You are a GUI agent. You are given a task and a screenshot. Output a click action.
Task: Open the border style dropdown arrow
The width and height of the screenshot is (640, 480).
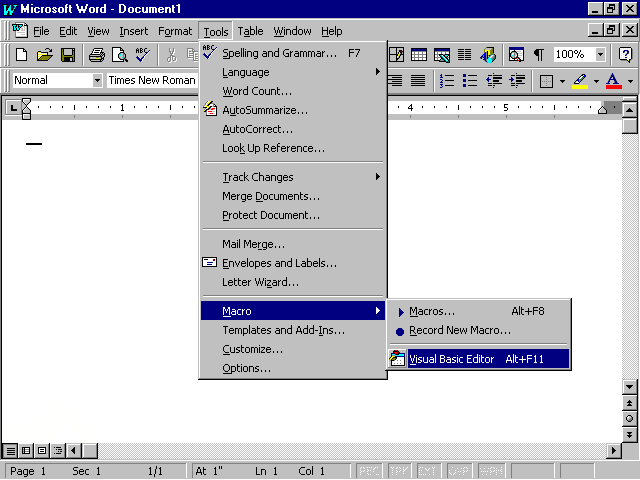(x=562, y=81)
